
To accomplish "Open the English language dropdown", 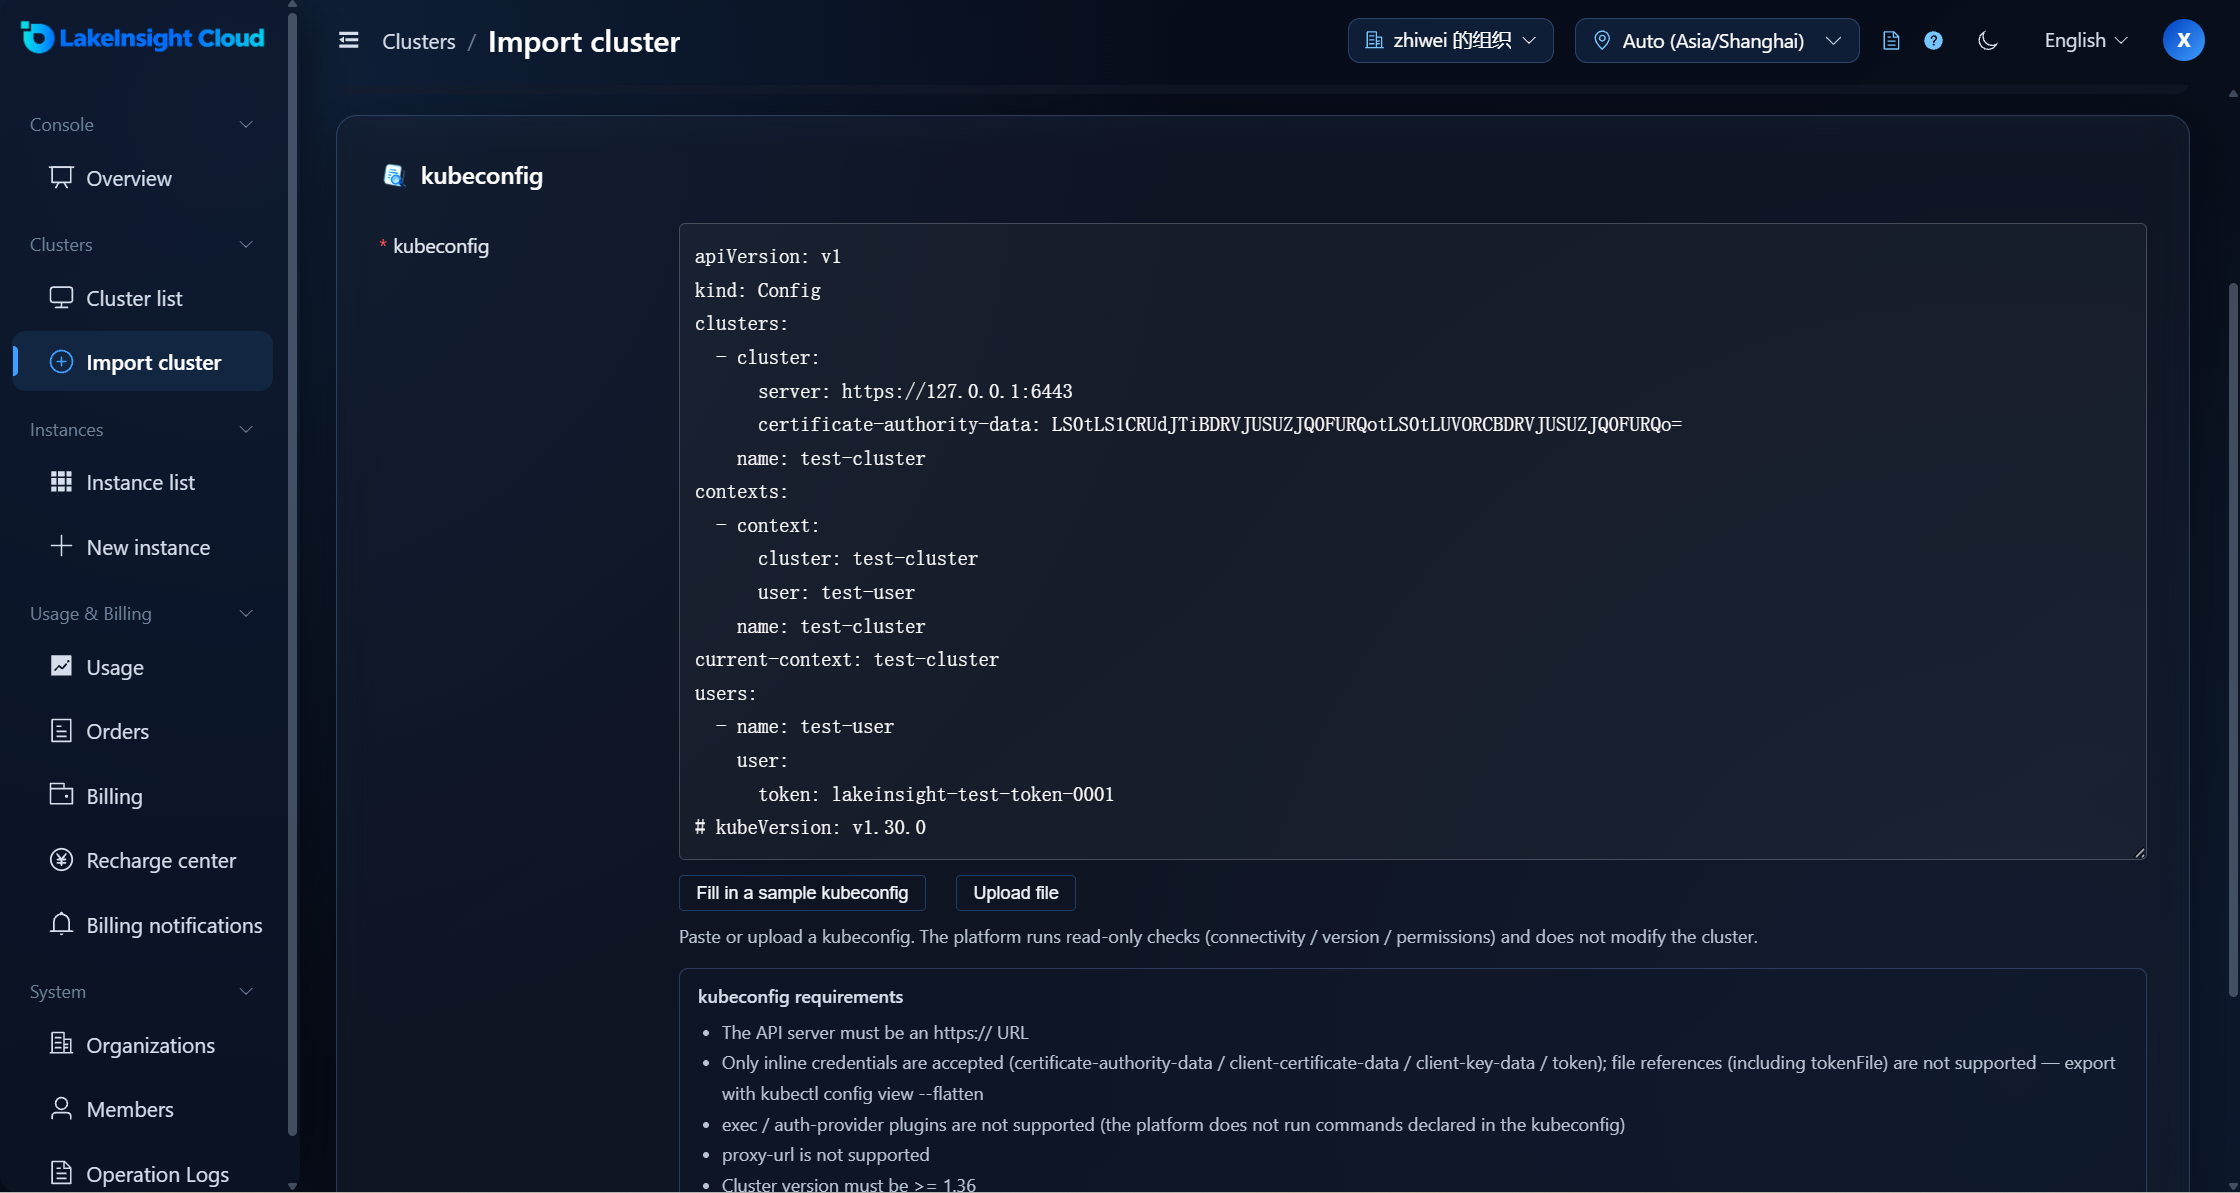I will [x=2086, y=40].
